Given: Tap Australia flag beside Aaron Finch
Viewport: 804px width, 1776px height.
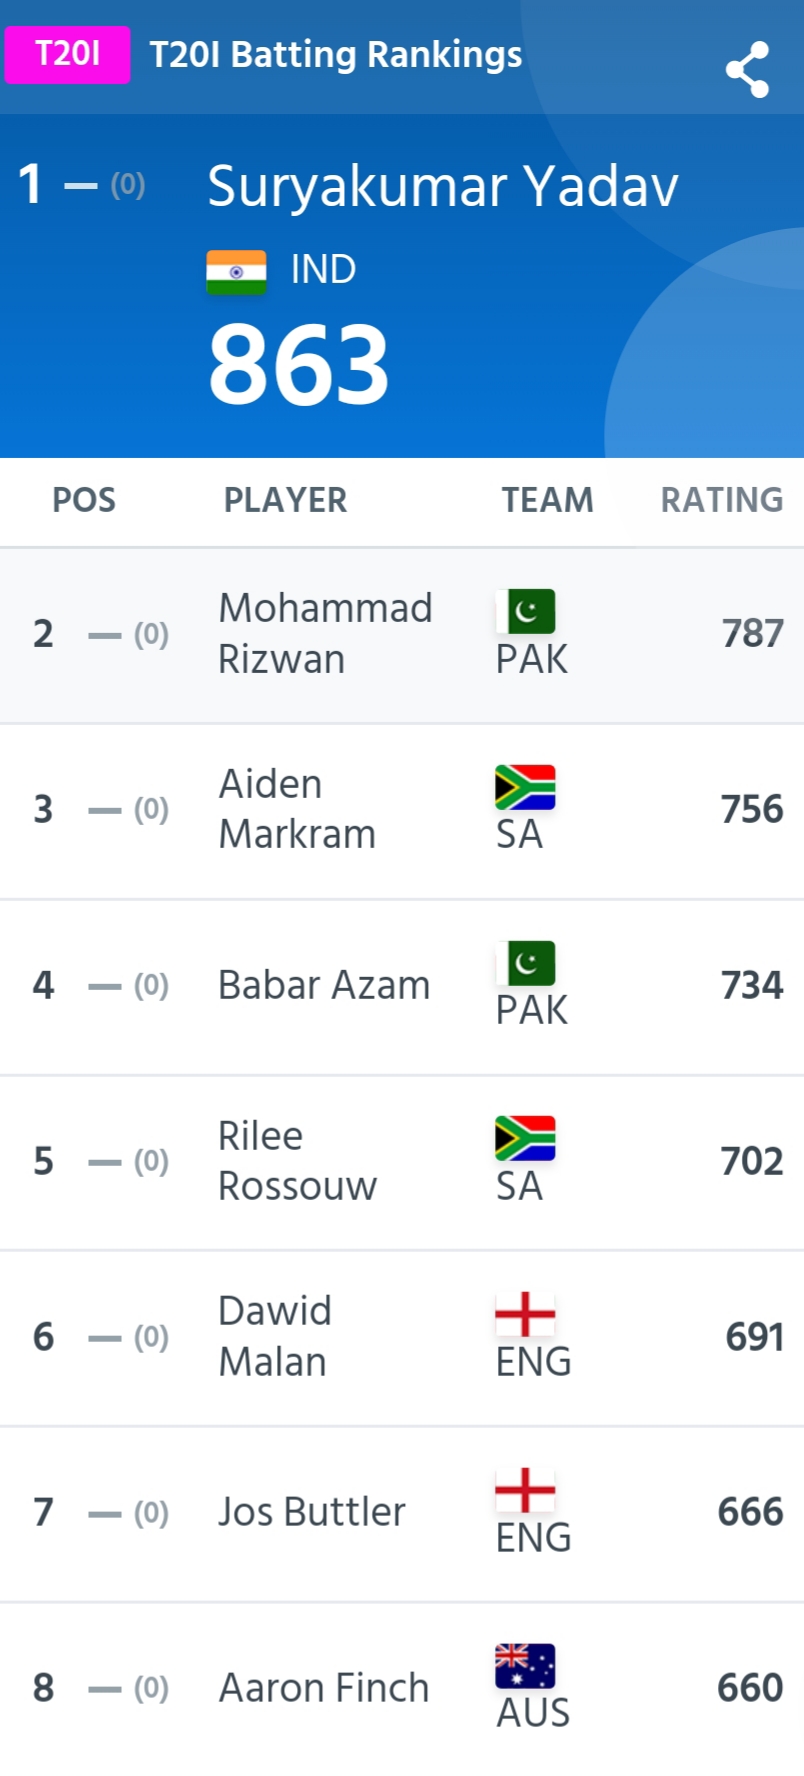Looking at the screenshot, I should click(x=526, y=1666).
